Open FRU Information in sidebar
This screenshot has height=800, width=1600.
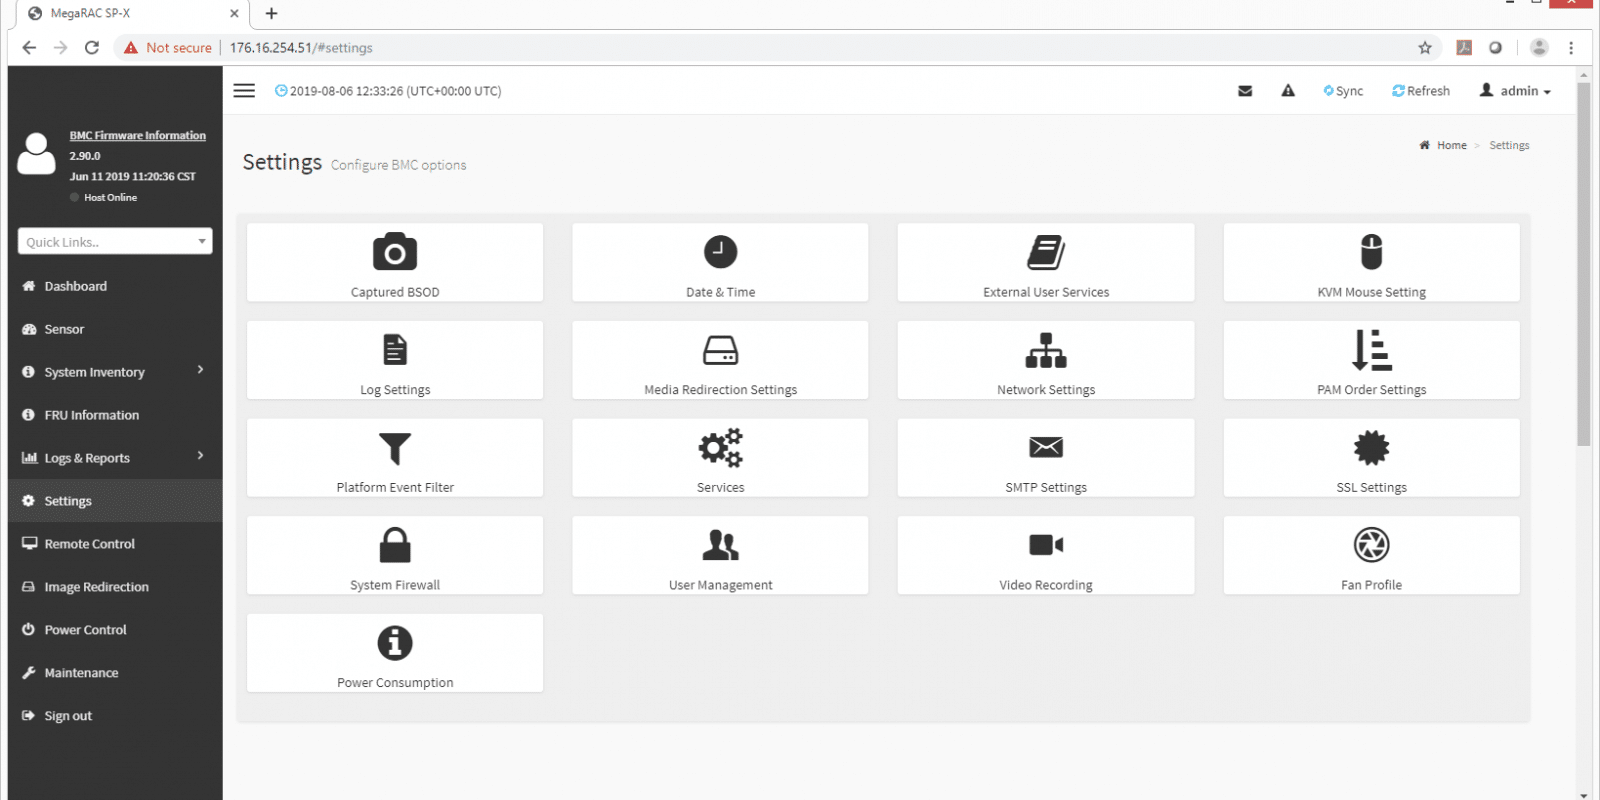(115, 415)
